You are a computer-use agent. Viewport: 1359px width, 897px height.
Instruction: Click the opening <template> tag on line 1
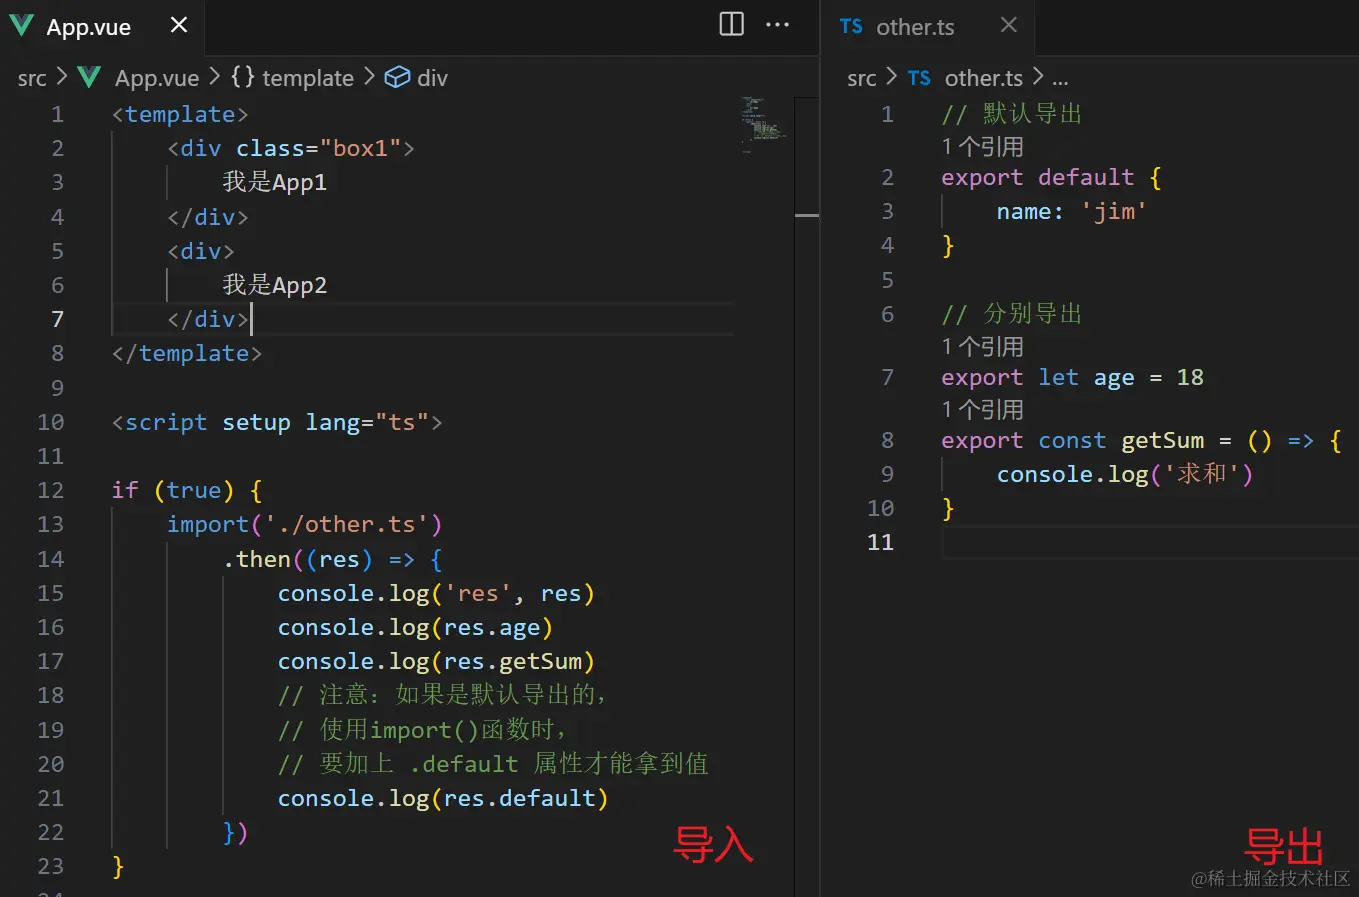point(180,114)
